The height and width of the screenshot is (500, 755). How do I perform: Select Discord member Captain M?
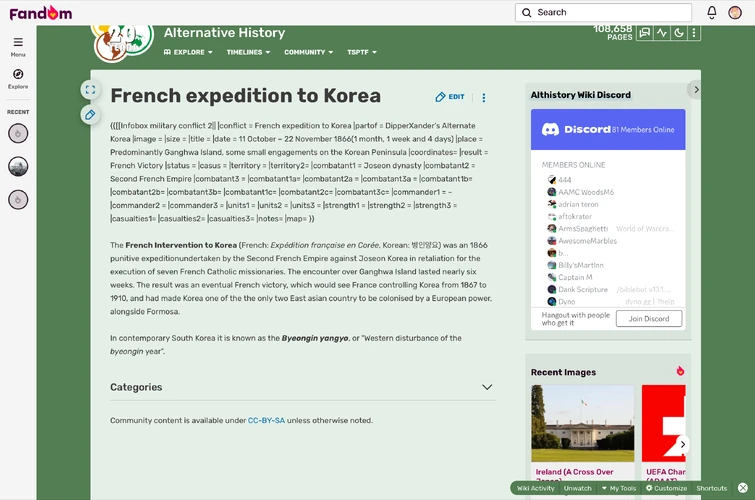(570, 277)
